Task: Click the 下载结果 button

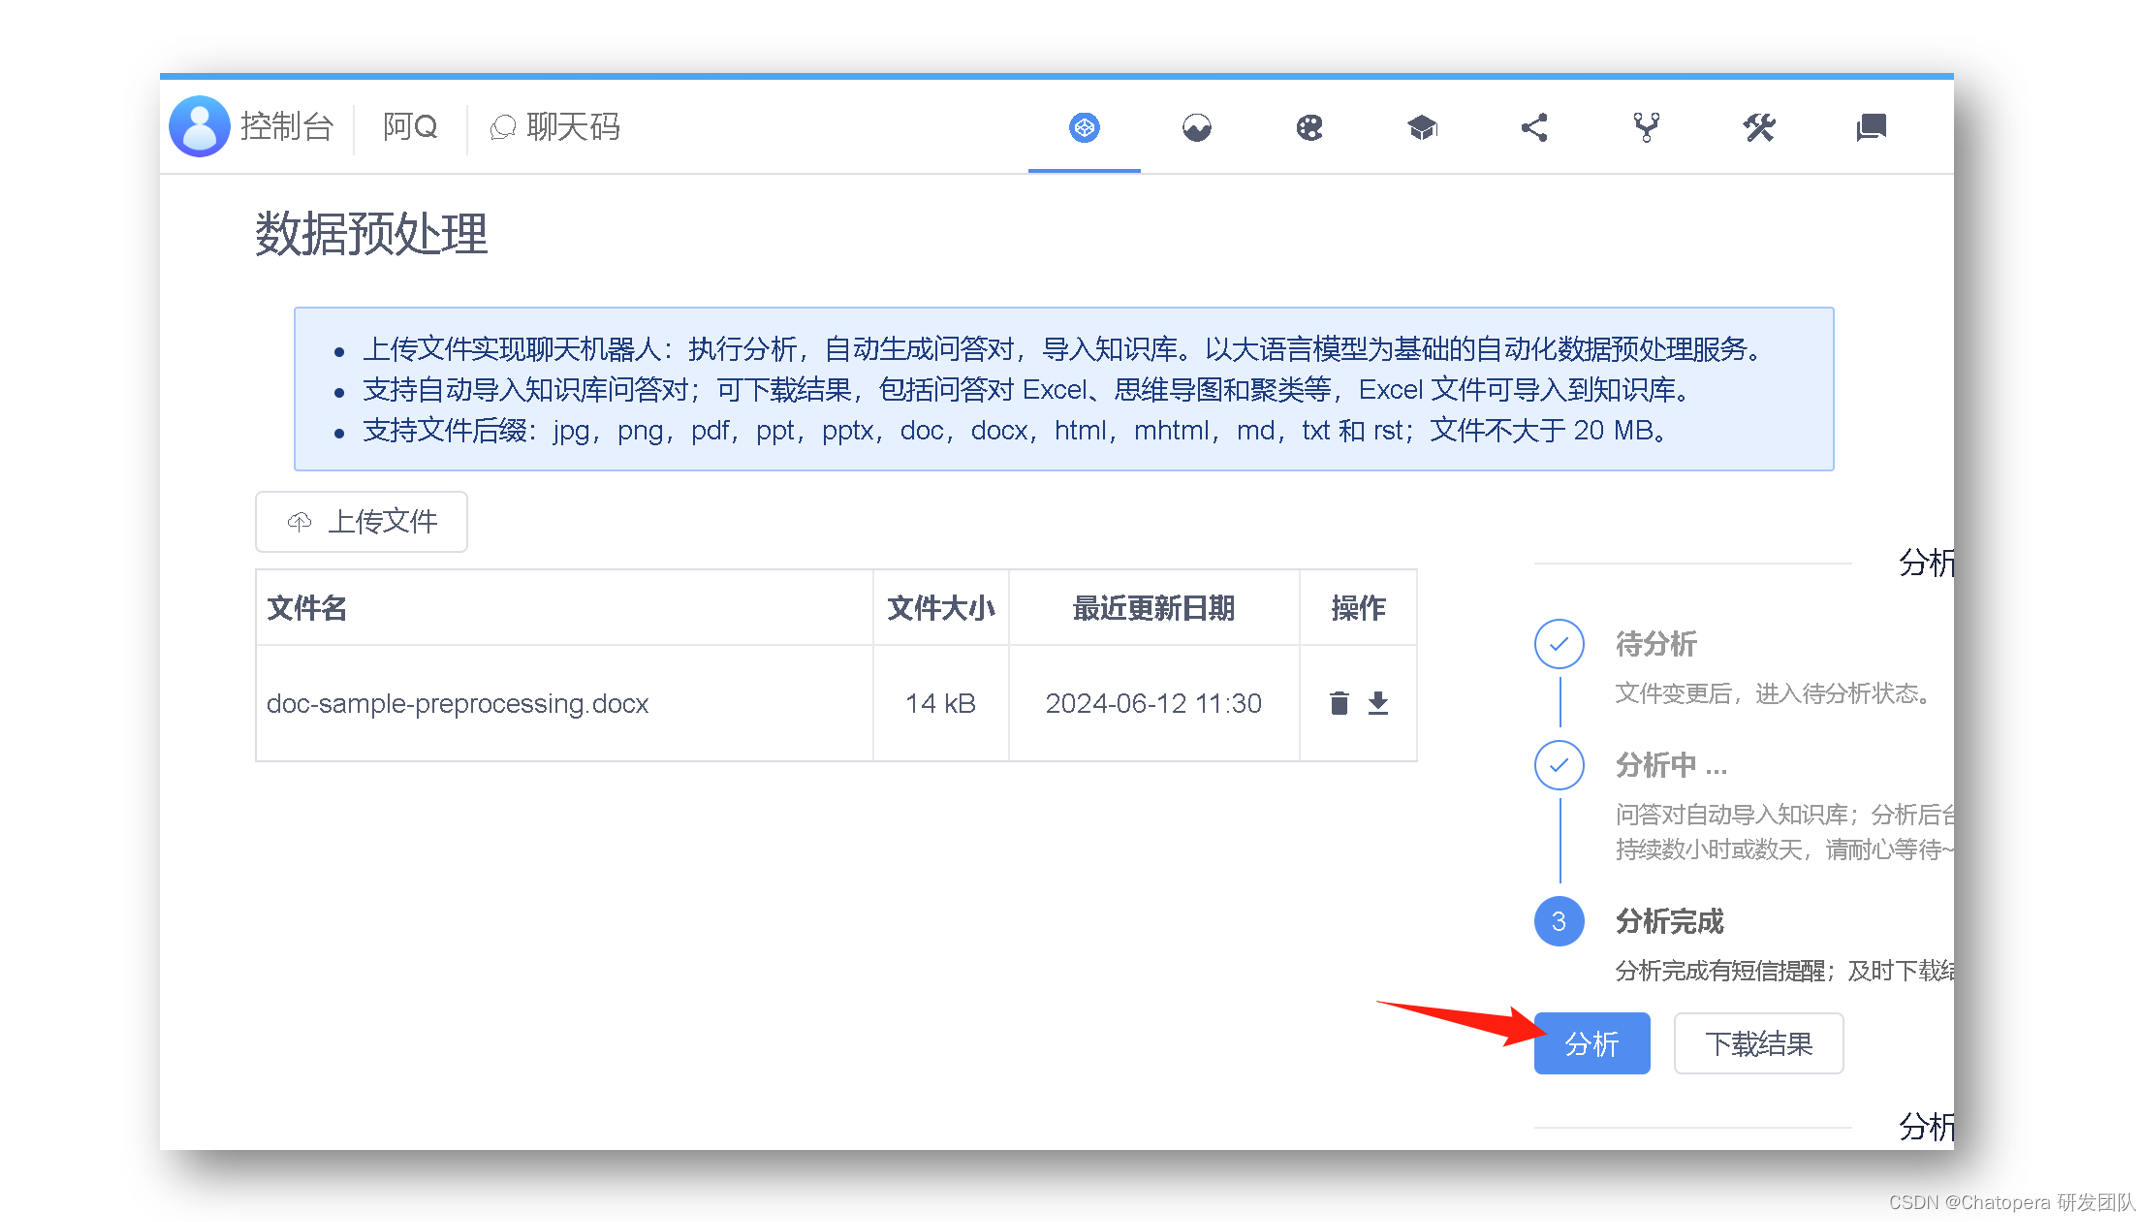Action: pyautogui.click(x=1757, y=1043)
